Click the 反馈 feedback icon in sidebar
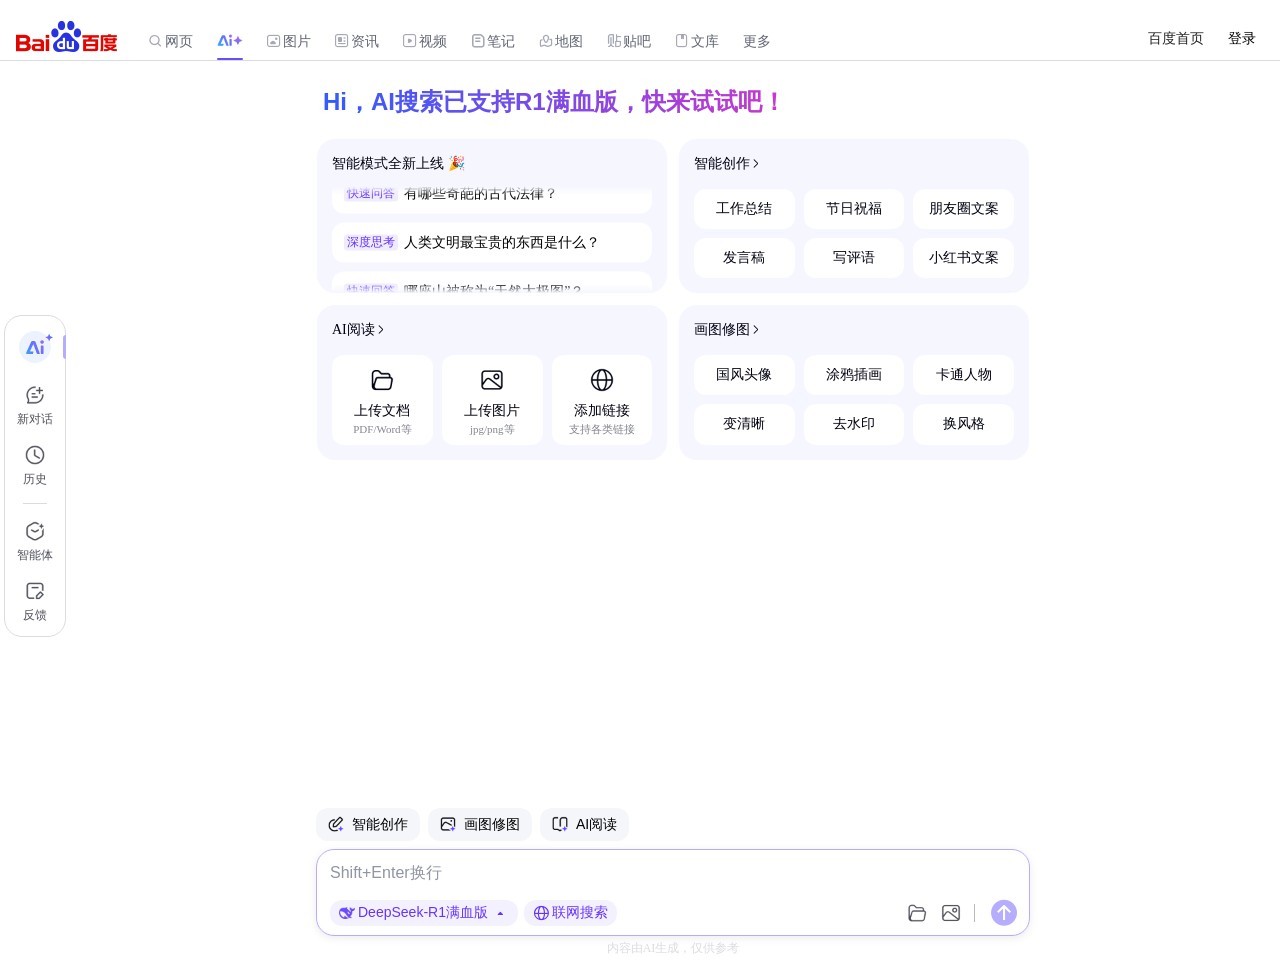 pos(35,591)
